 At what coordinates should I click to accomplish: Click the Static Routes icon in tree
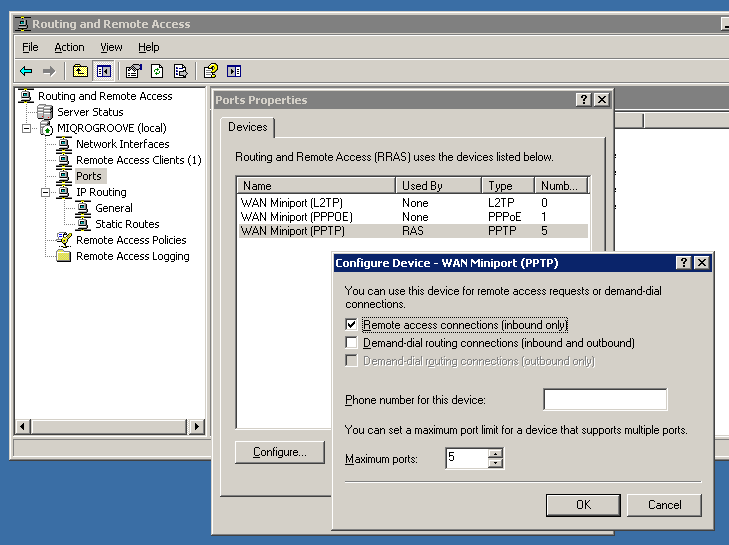tap(83, 224)
